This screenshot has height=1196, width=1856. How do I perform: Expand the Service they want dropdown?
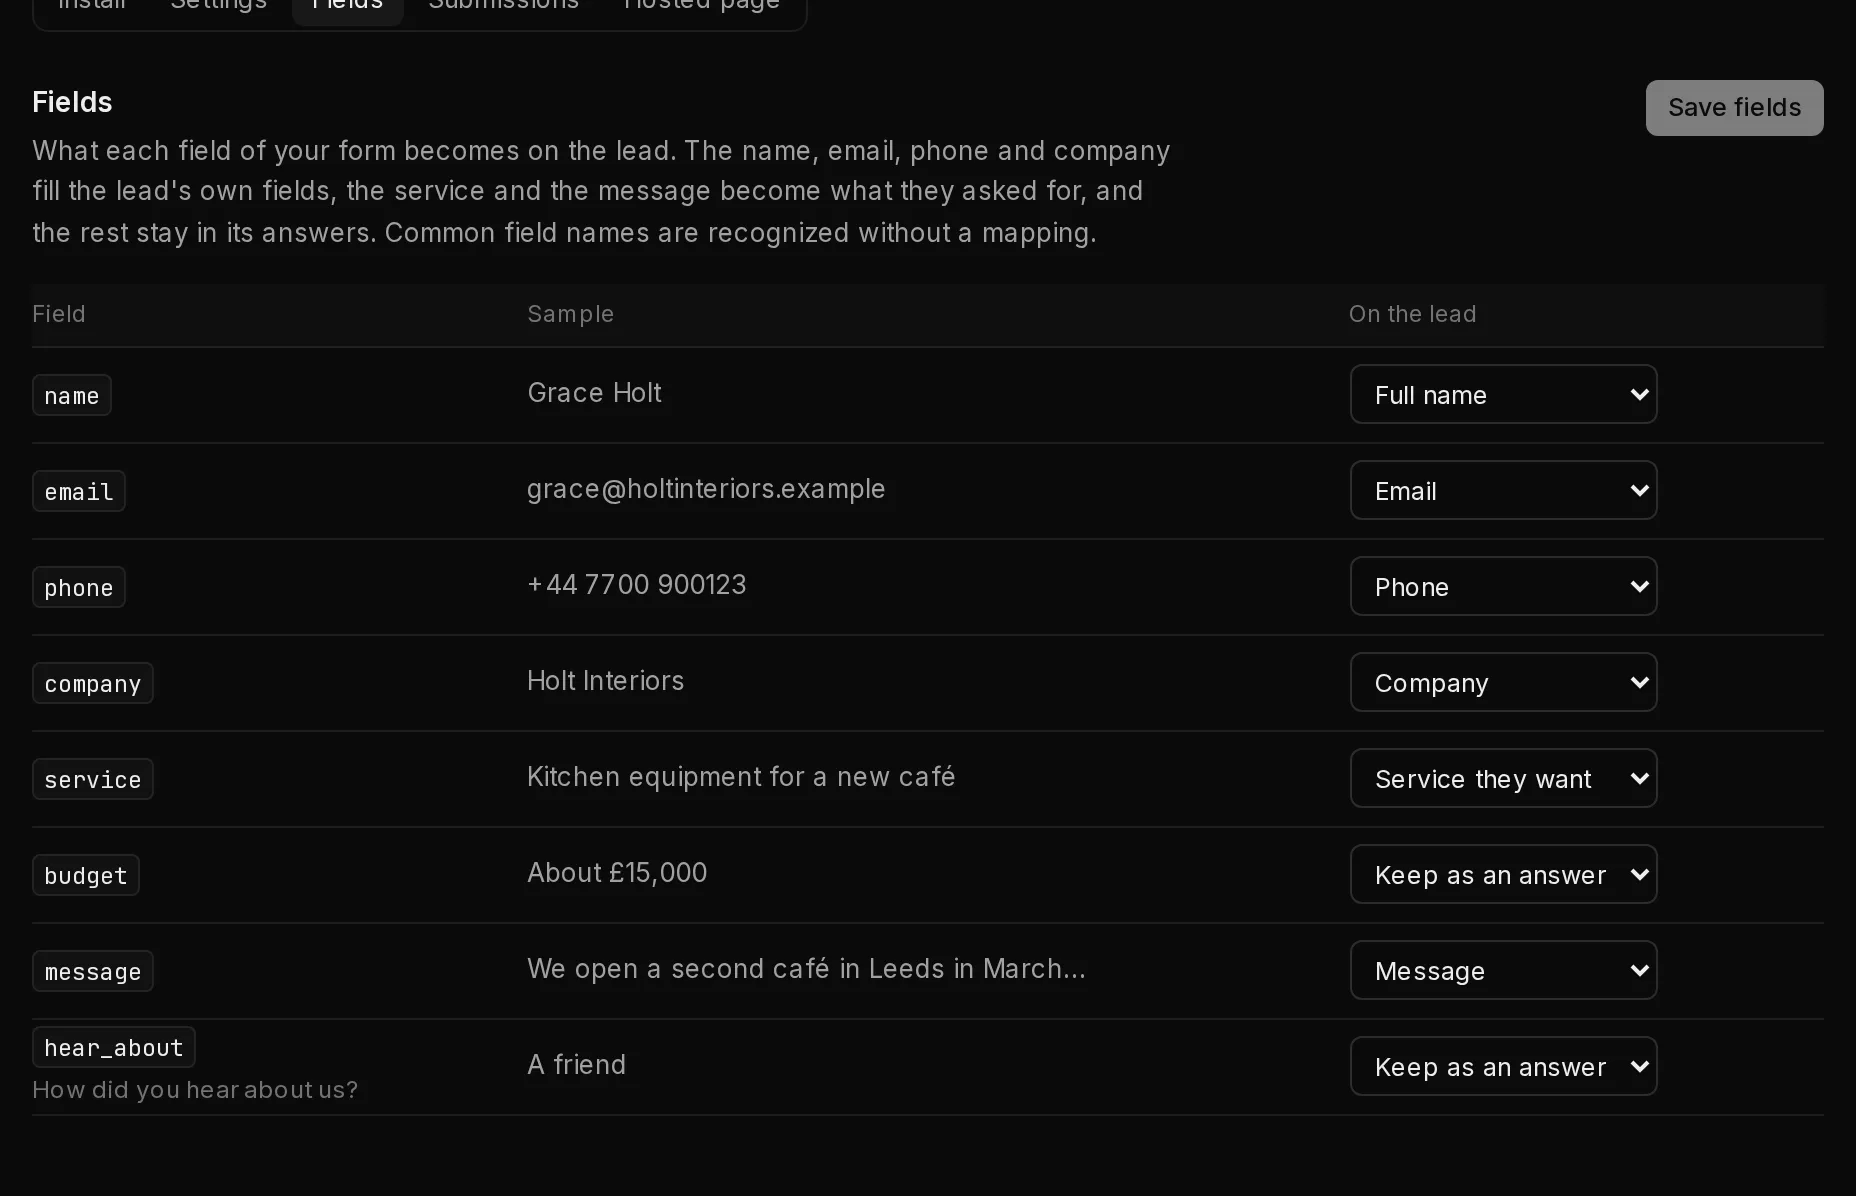point(1503,778)
